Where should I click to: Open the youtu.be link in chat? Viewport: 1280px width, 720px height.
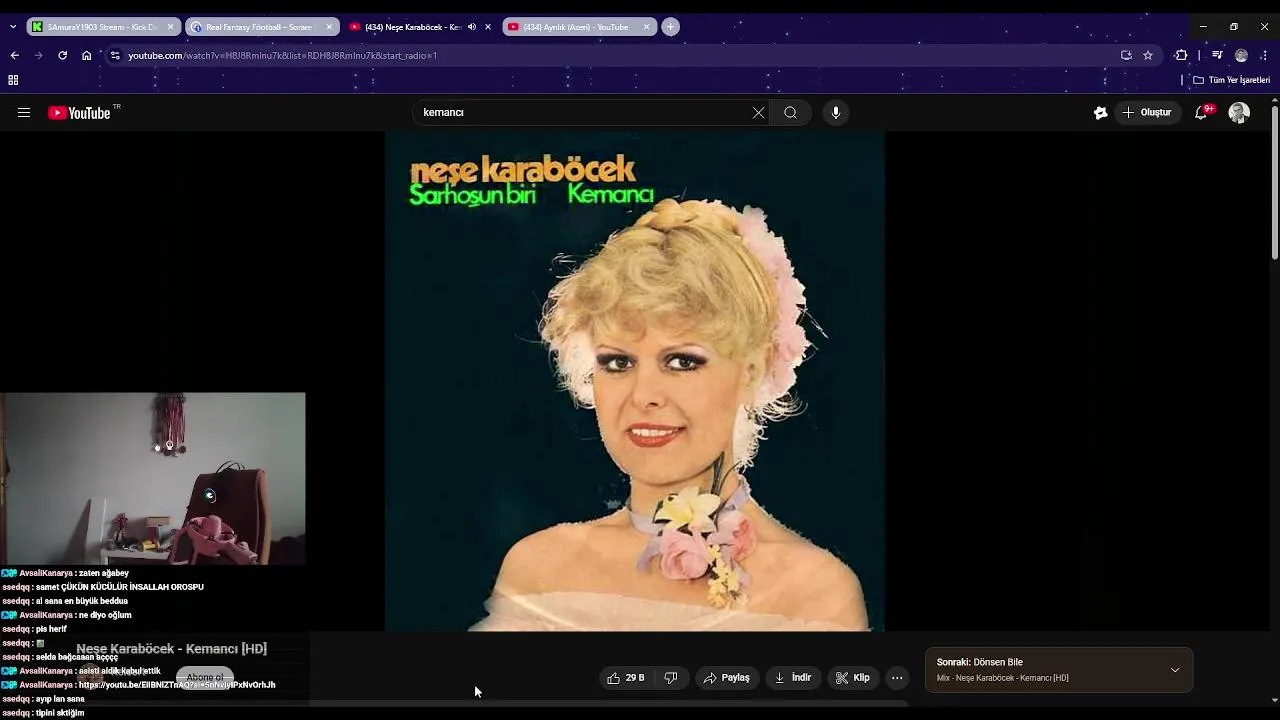point(177,685)
